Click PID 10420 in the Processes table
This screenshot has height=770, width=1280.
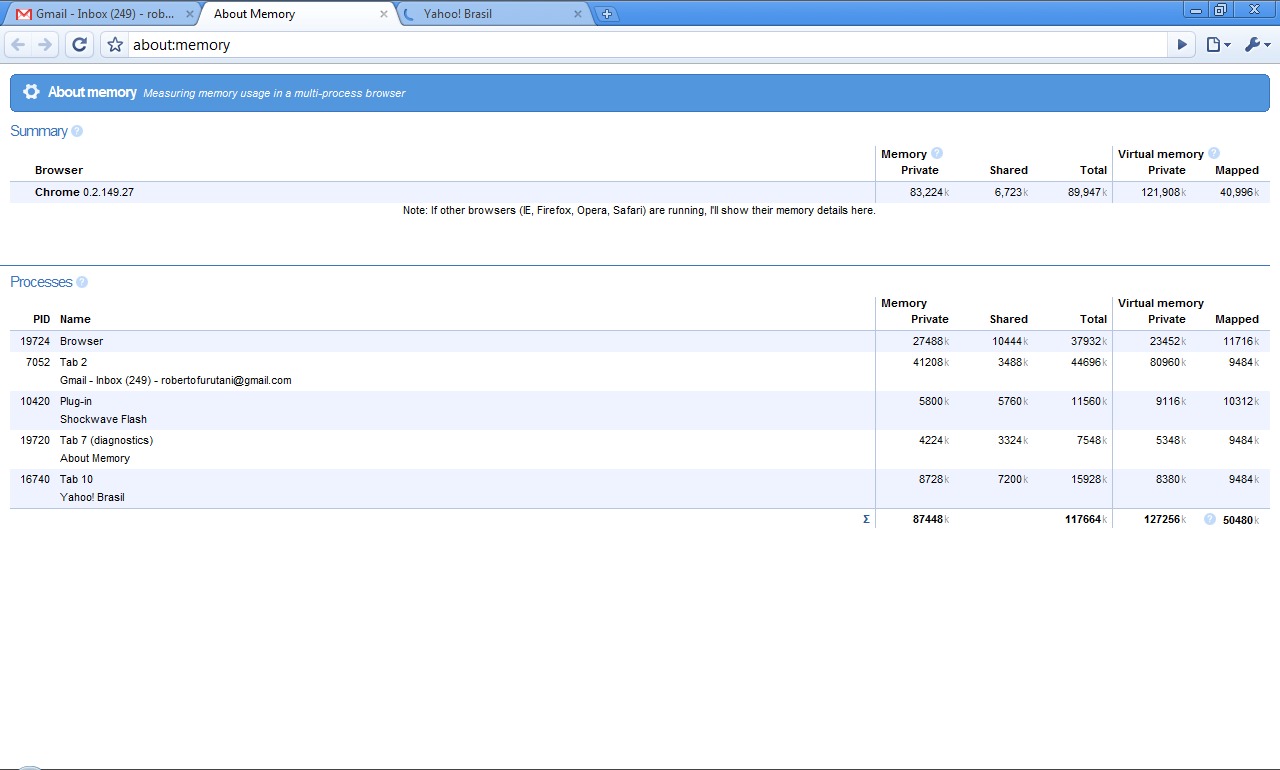click(x=35, y=401)
